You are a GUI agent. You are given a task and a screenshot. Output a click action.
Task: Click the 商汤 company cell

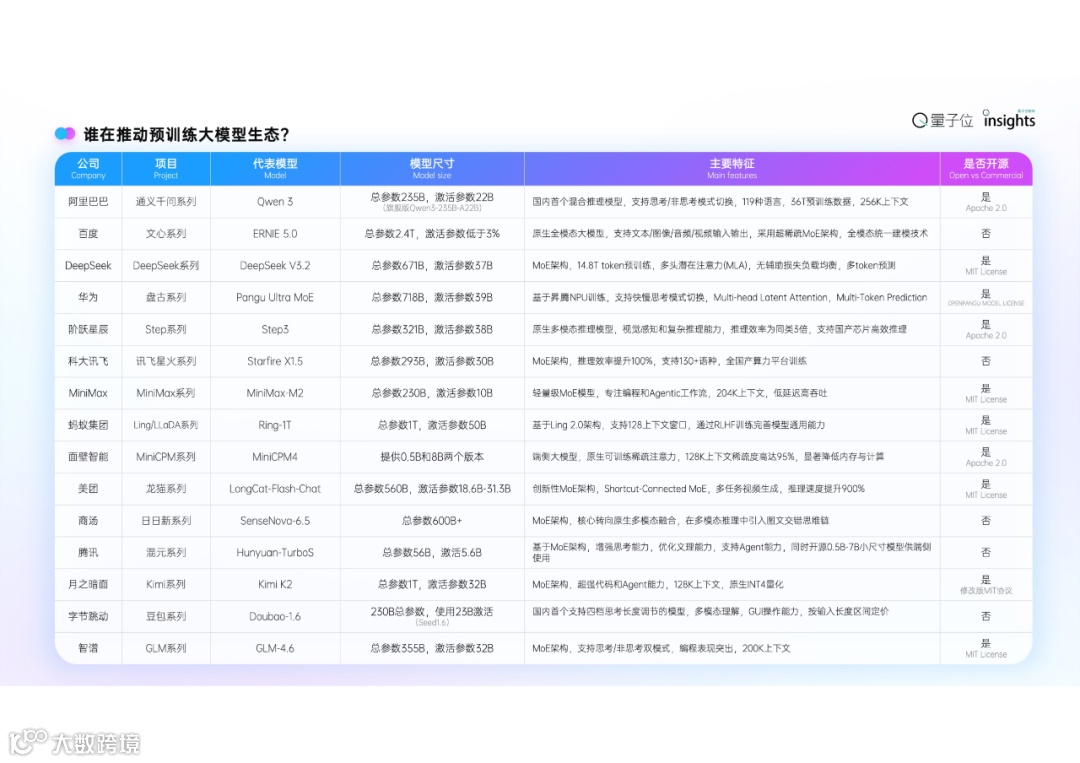pyautogui.click(x=88, y=521)
